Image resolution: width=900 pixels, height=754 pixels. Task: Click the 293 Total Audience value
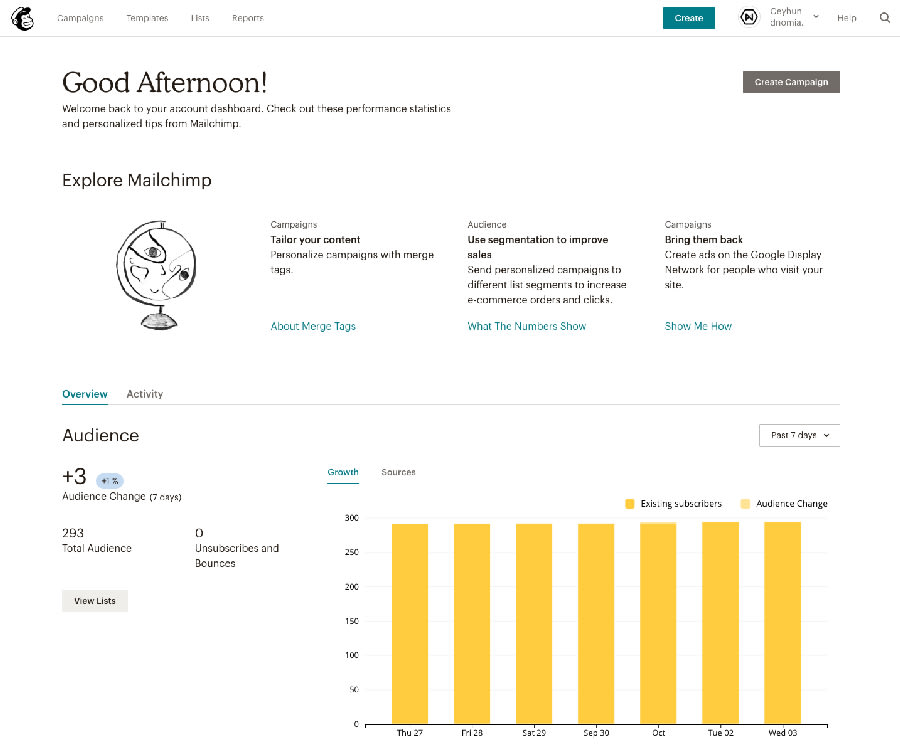(73, 533)
